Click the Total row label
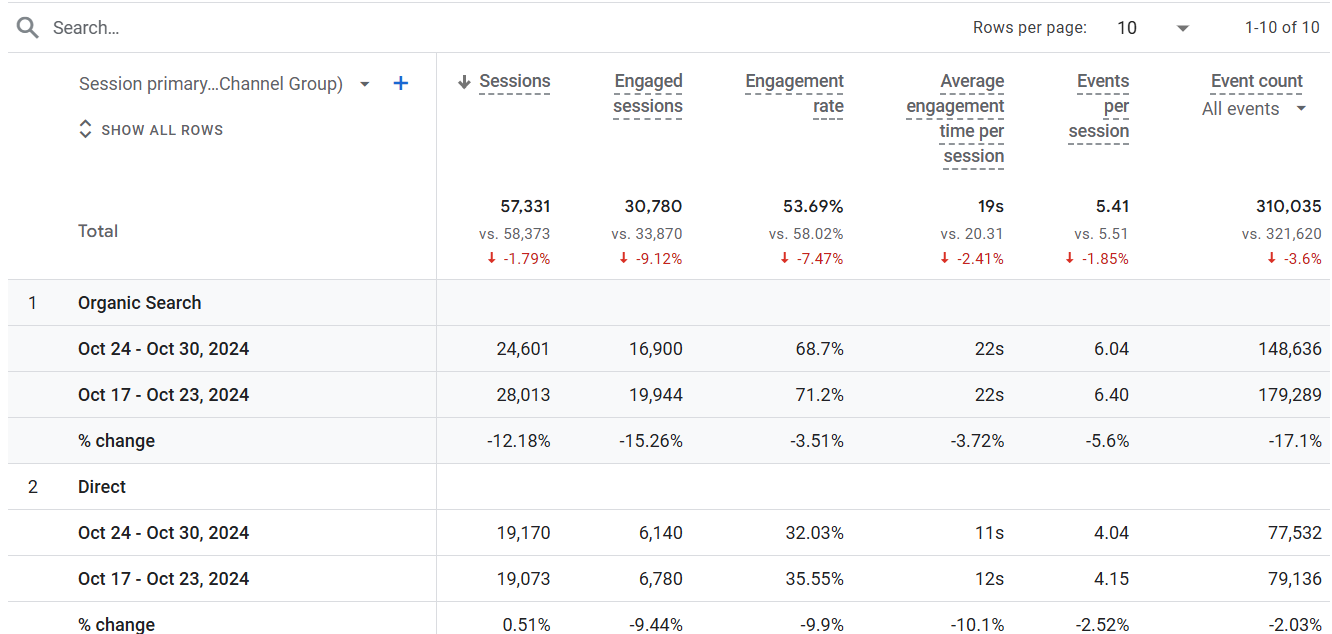 (98, 231)
